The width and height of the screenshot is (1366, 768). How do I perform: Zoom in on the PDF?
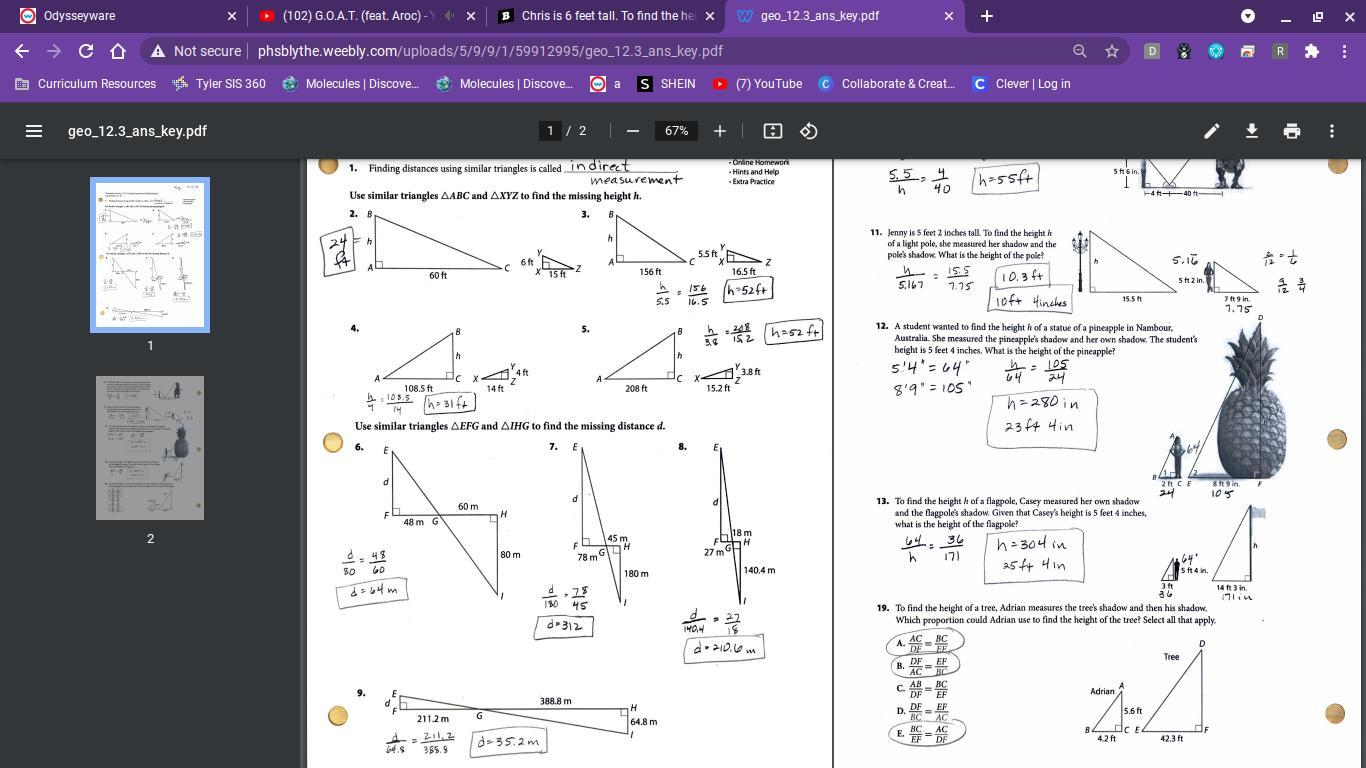coord(720,131)
